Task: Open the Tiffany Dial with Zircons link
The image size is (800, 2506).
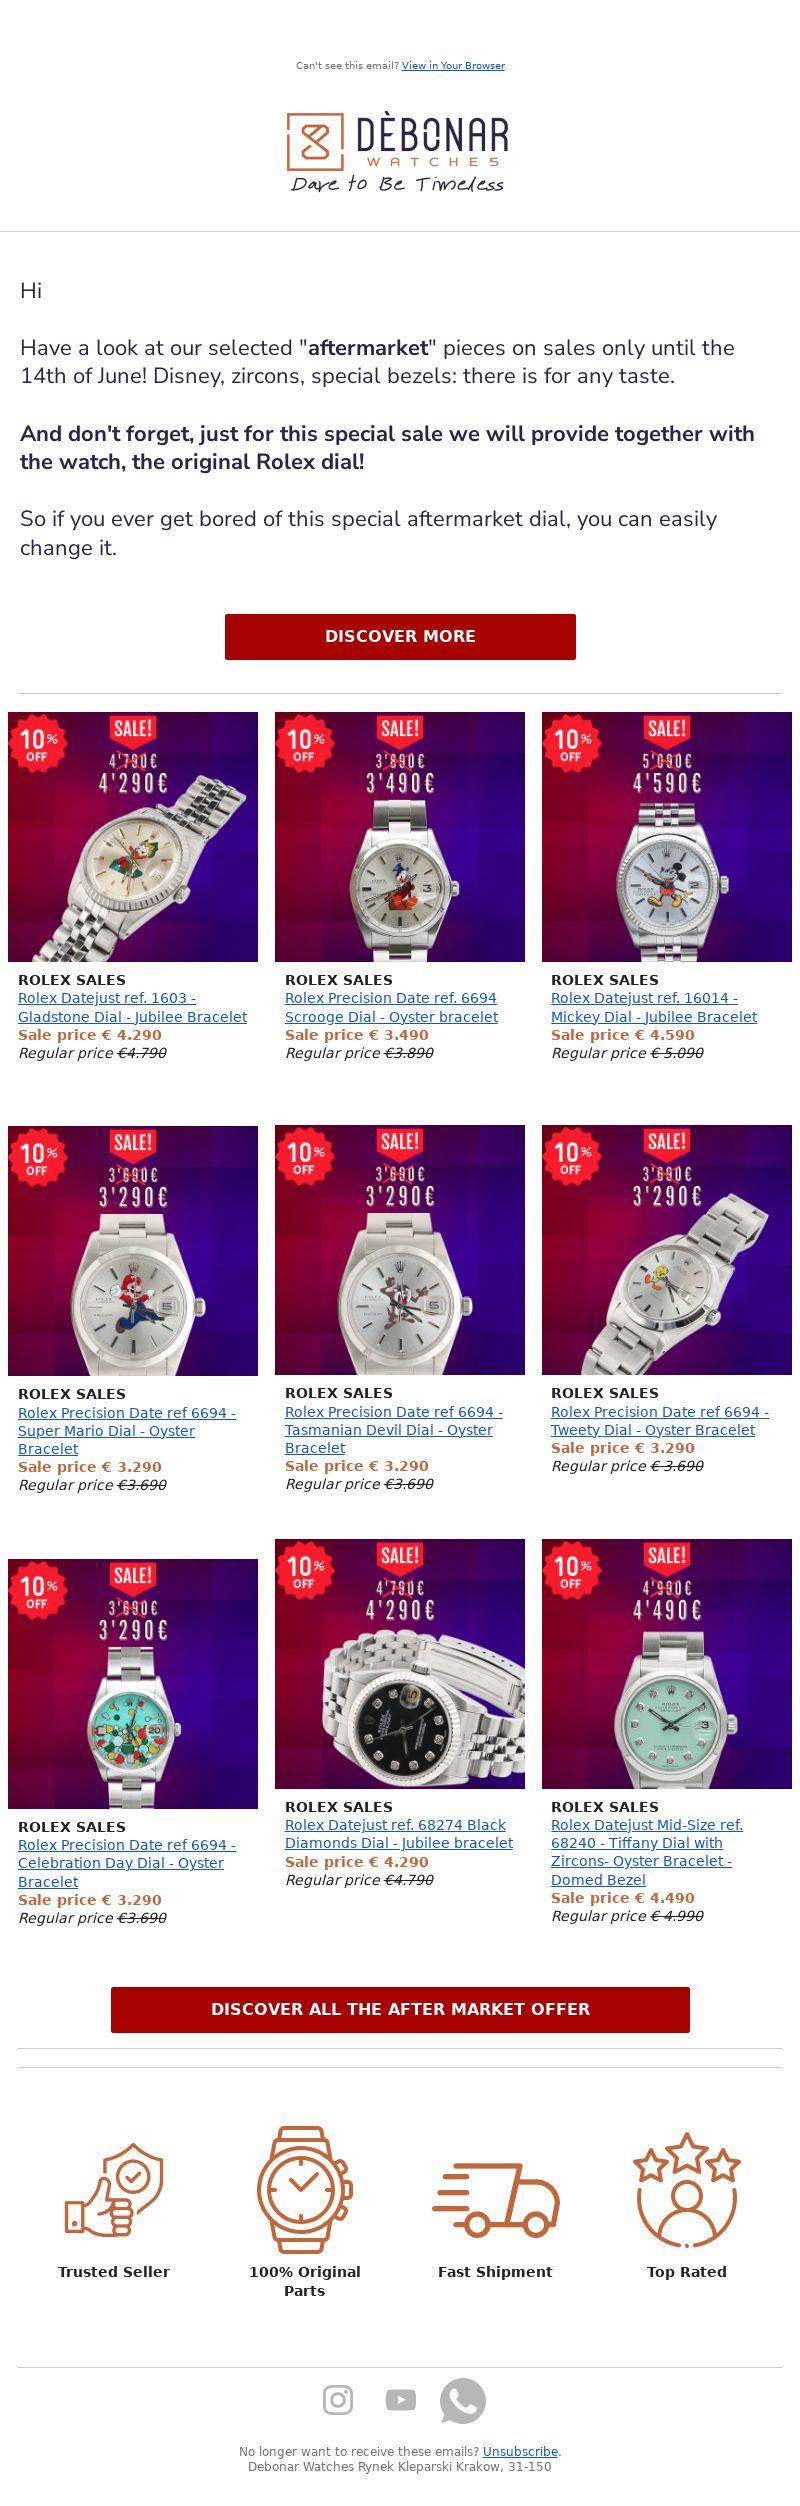Action: (647, 1852)
